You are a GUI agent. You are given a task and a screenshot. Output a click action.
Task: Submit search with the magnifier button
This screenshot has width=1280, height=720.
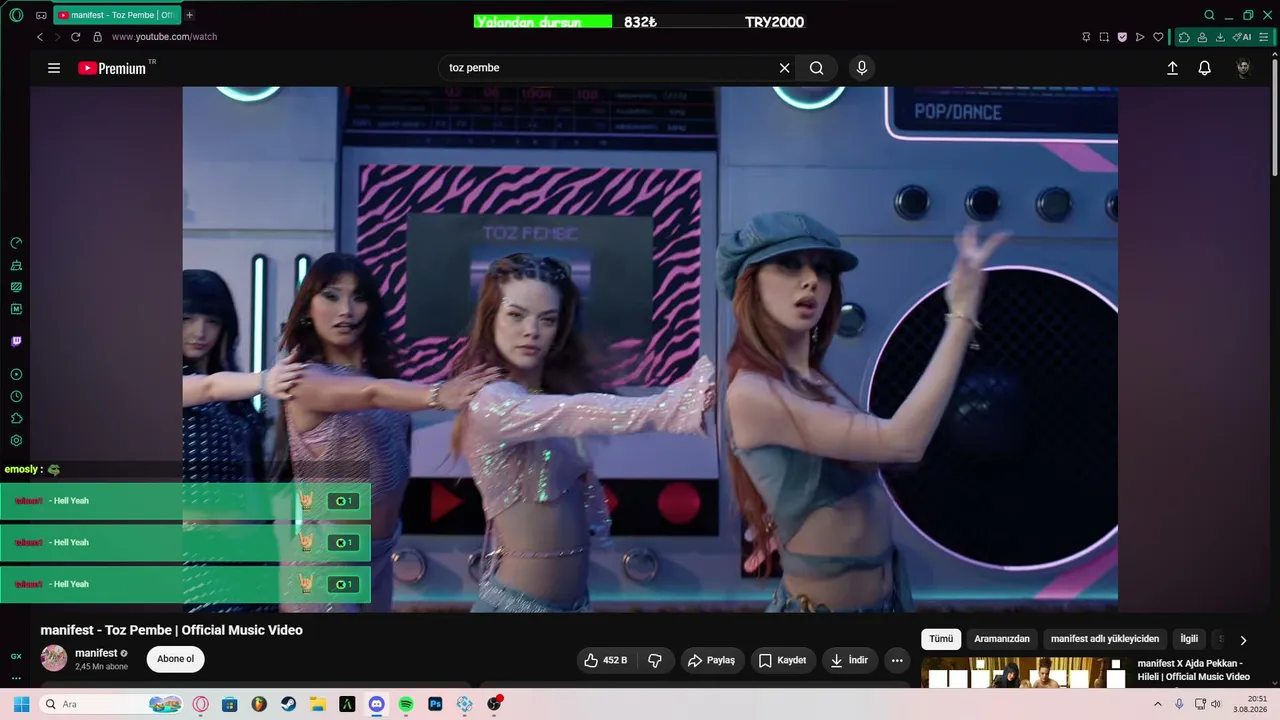point(817,68)
